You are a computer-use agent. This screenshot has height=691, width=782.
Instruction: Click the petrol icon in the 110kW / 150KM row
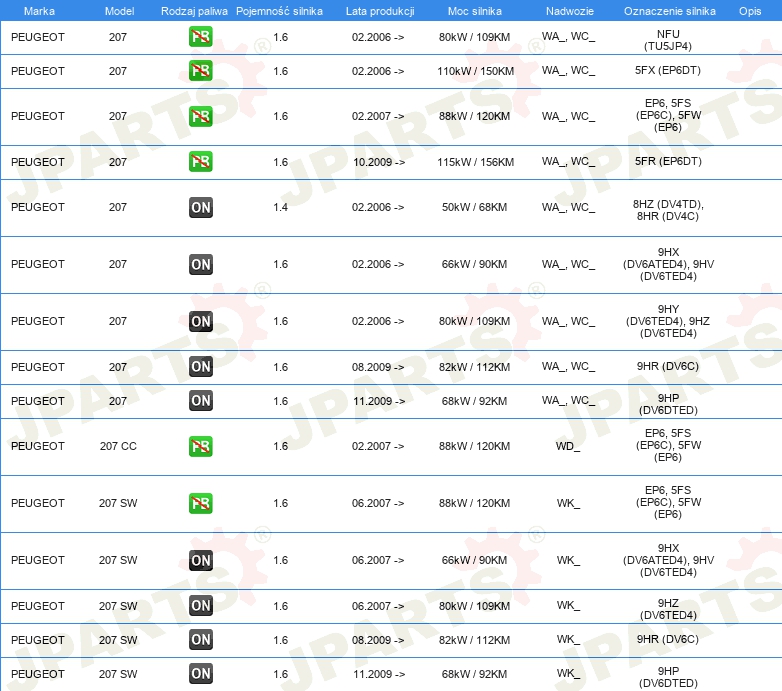click(200, 71)
